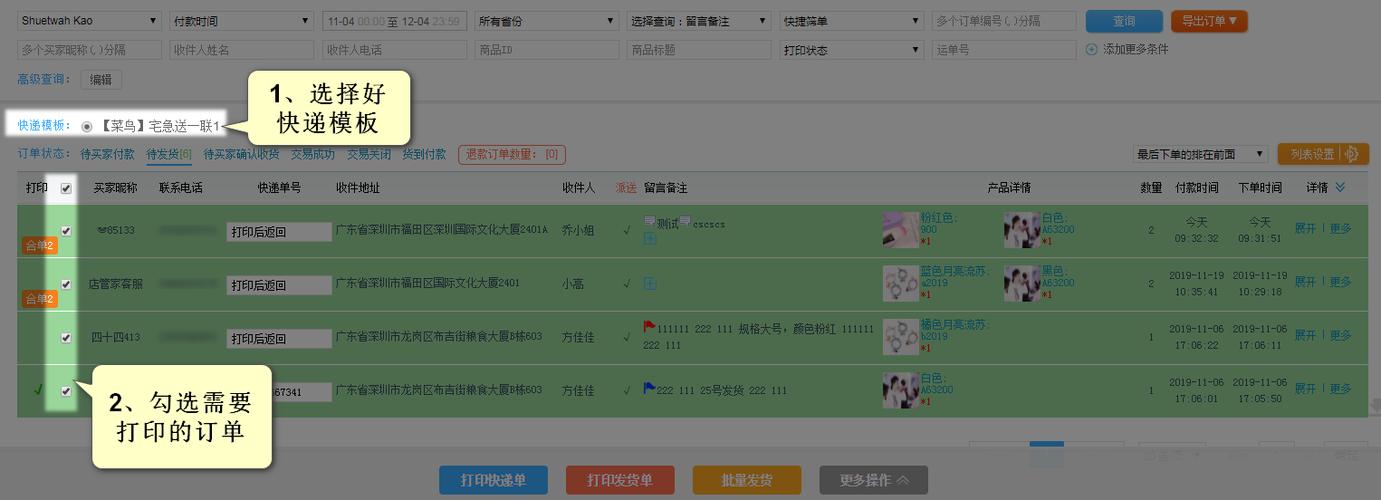Click the 合单2 badge on first order
This screenshot has height=500, width=1381.
point(40,246)
